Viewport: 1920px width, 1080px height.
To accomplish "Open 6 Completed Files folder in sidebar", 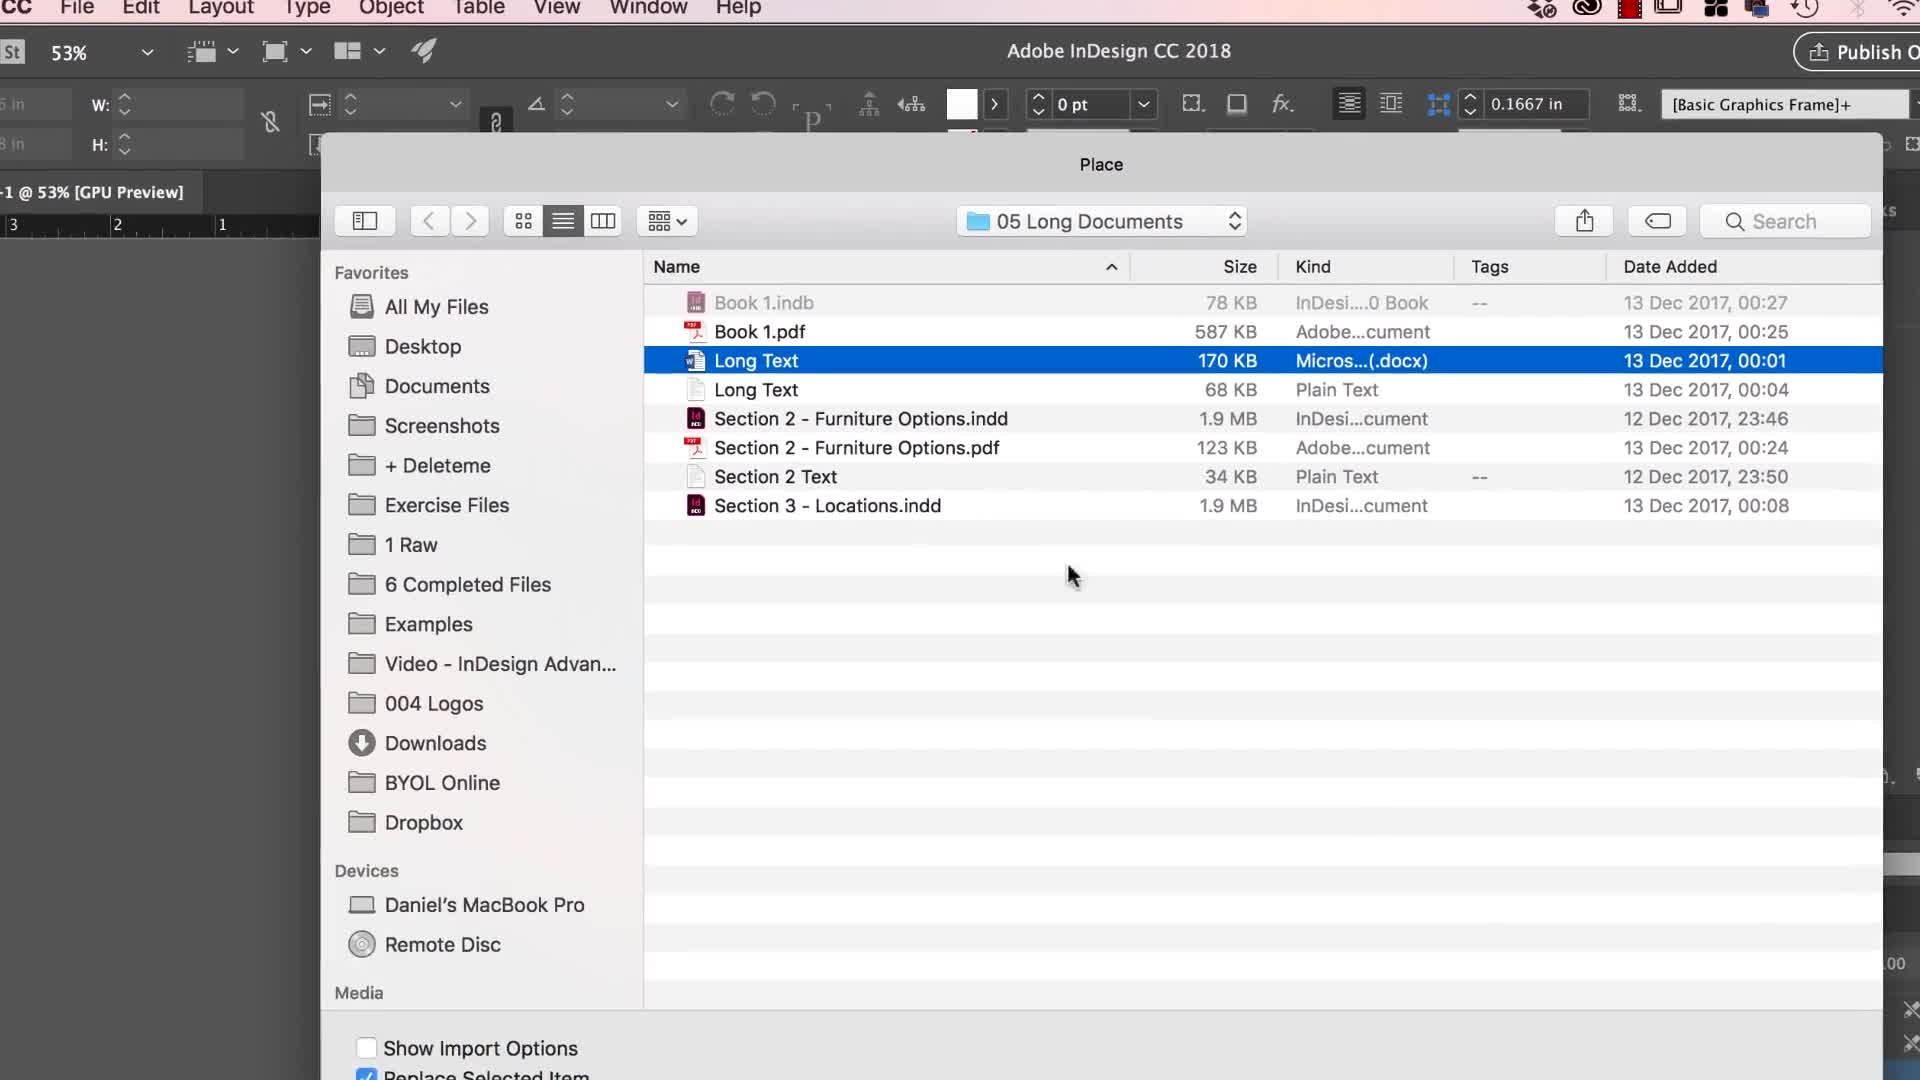I will click(x=468, y=584).
